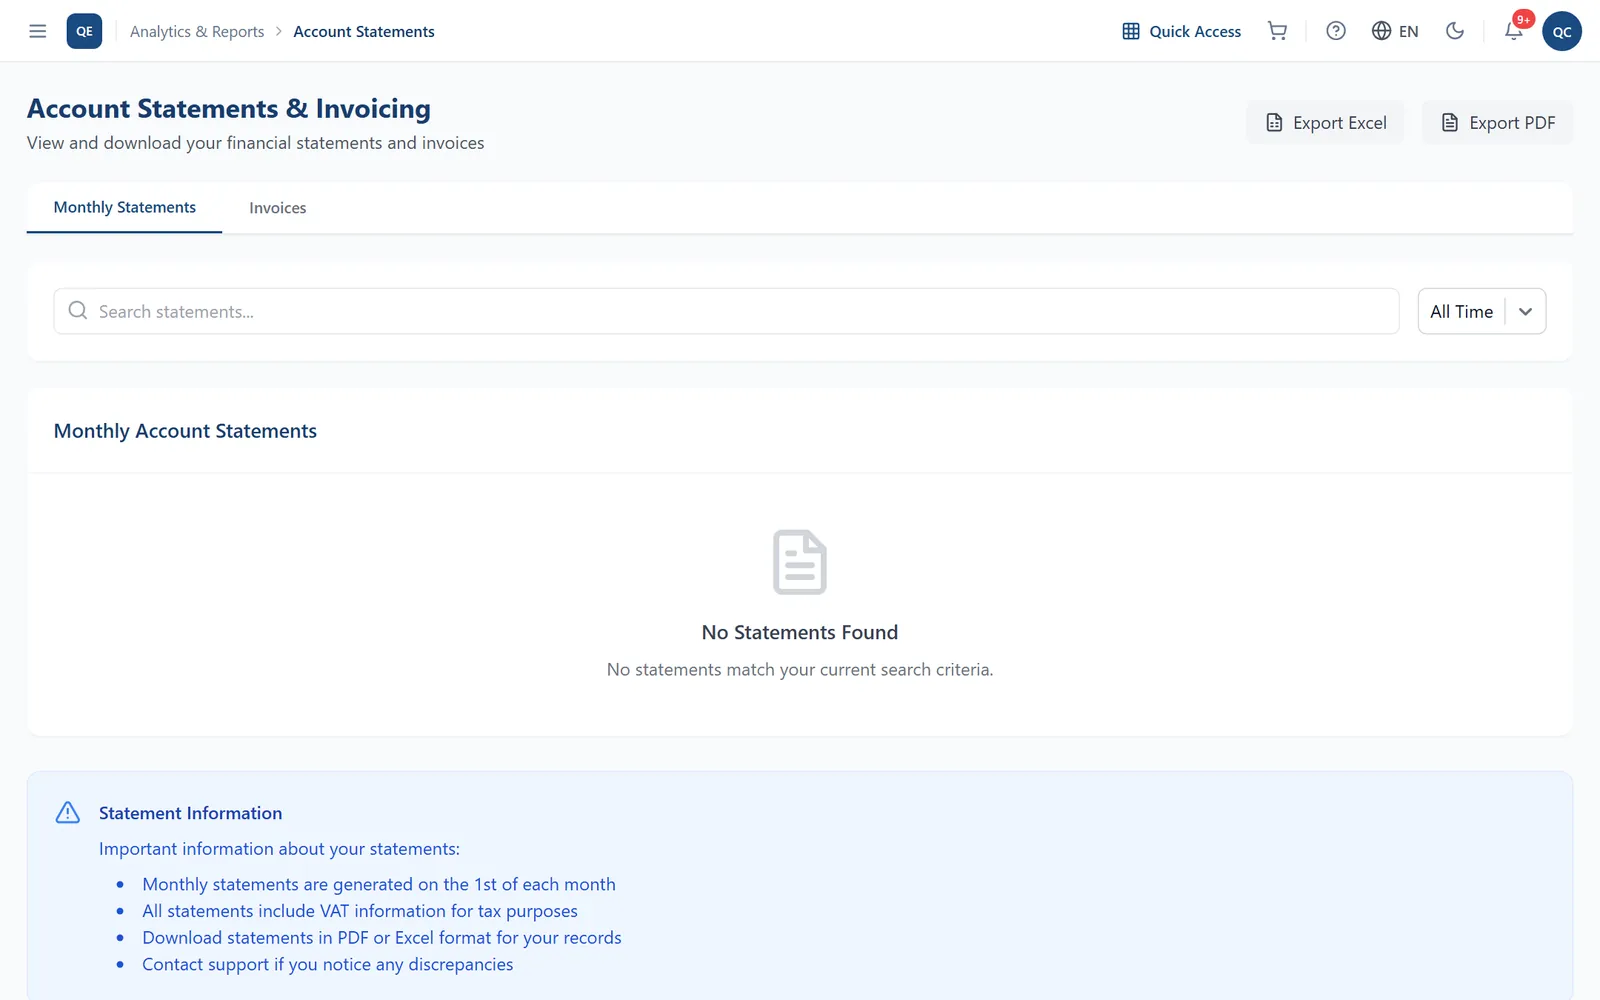Image resolution: width=1600 pixels, height=1000 pixels.
Task: Switch language via the EN globe
Action: (1395, 31)
